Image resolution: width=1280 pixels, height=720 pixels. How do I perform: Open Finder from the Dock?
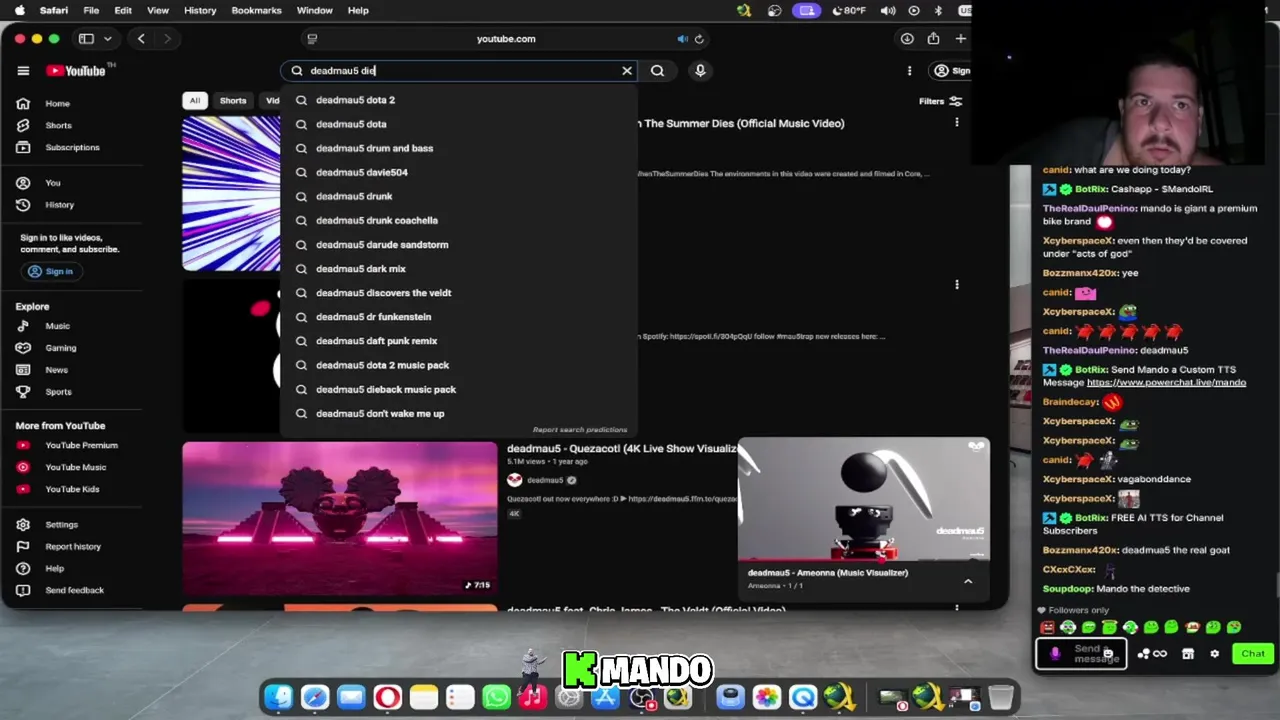[278, 697]
